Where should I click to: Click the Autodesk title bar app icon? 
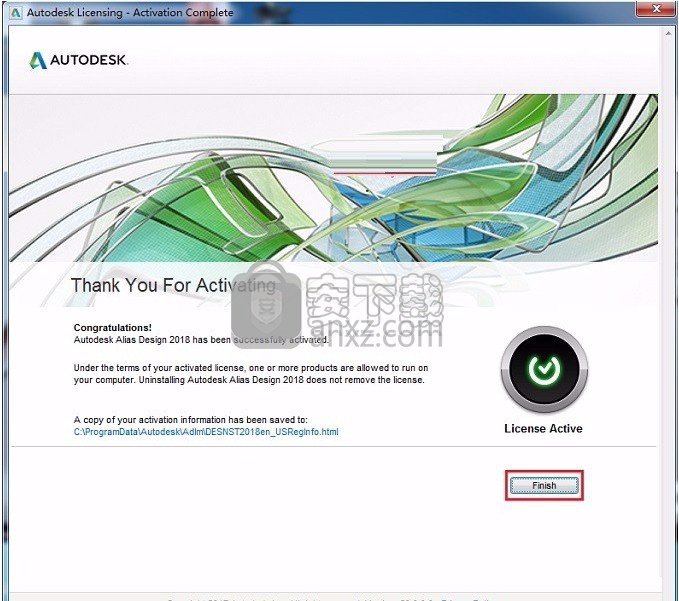click(x=16, y=13)
